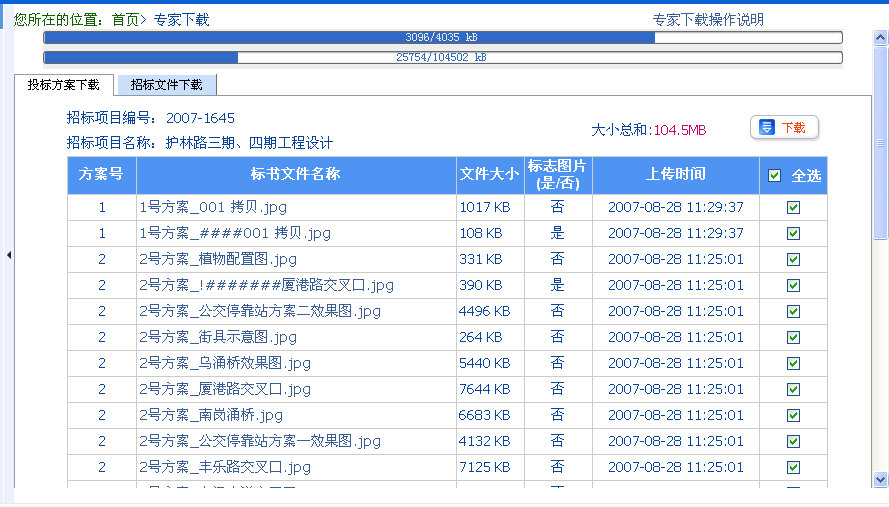889x507 pixels.
Task: Click the scrollbar up arrow
Action: coord(880,38)
